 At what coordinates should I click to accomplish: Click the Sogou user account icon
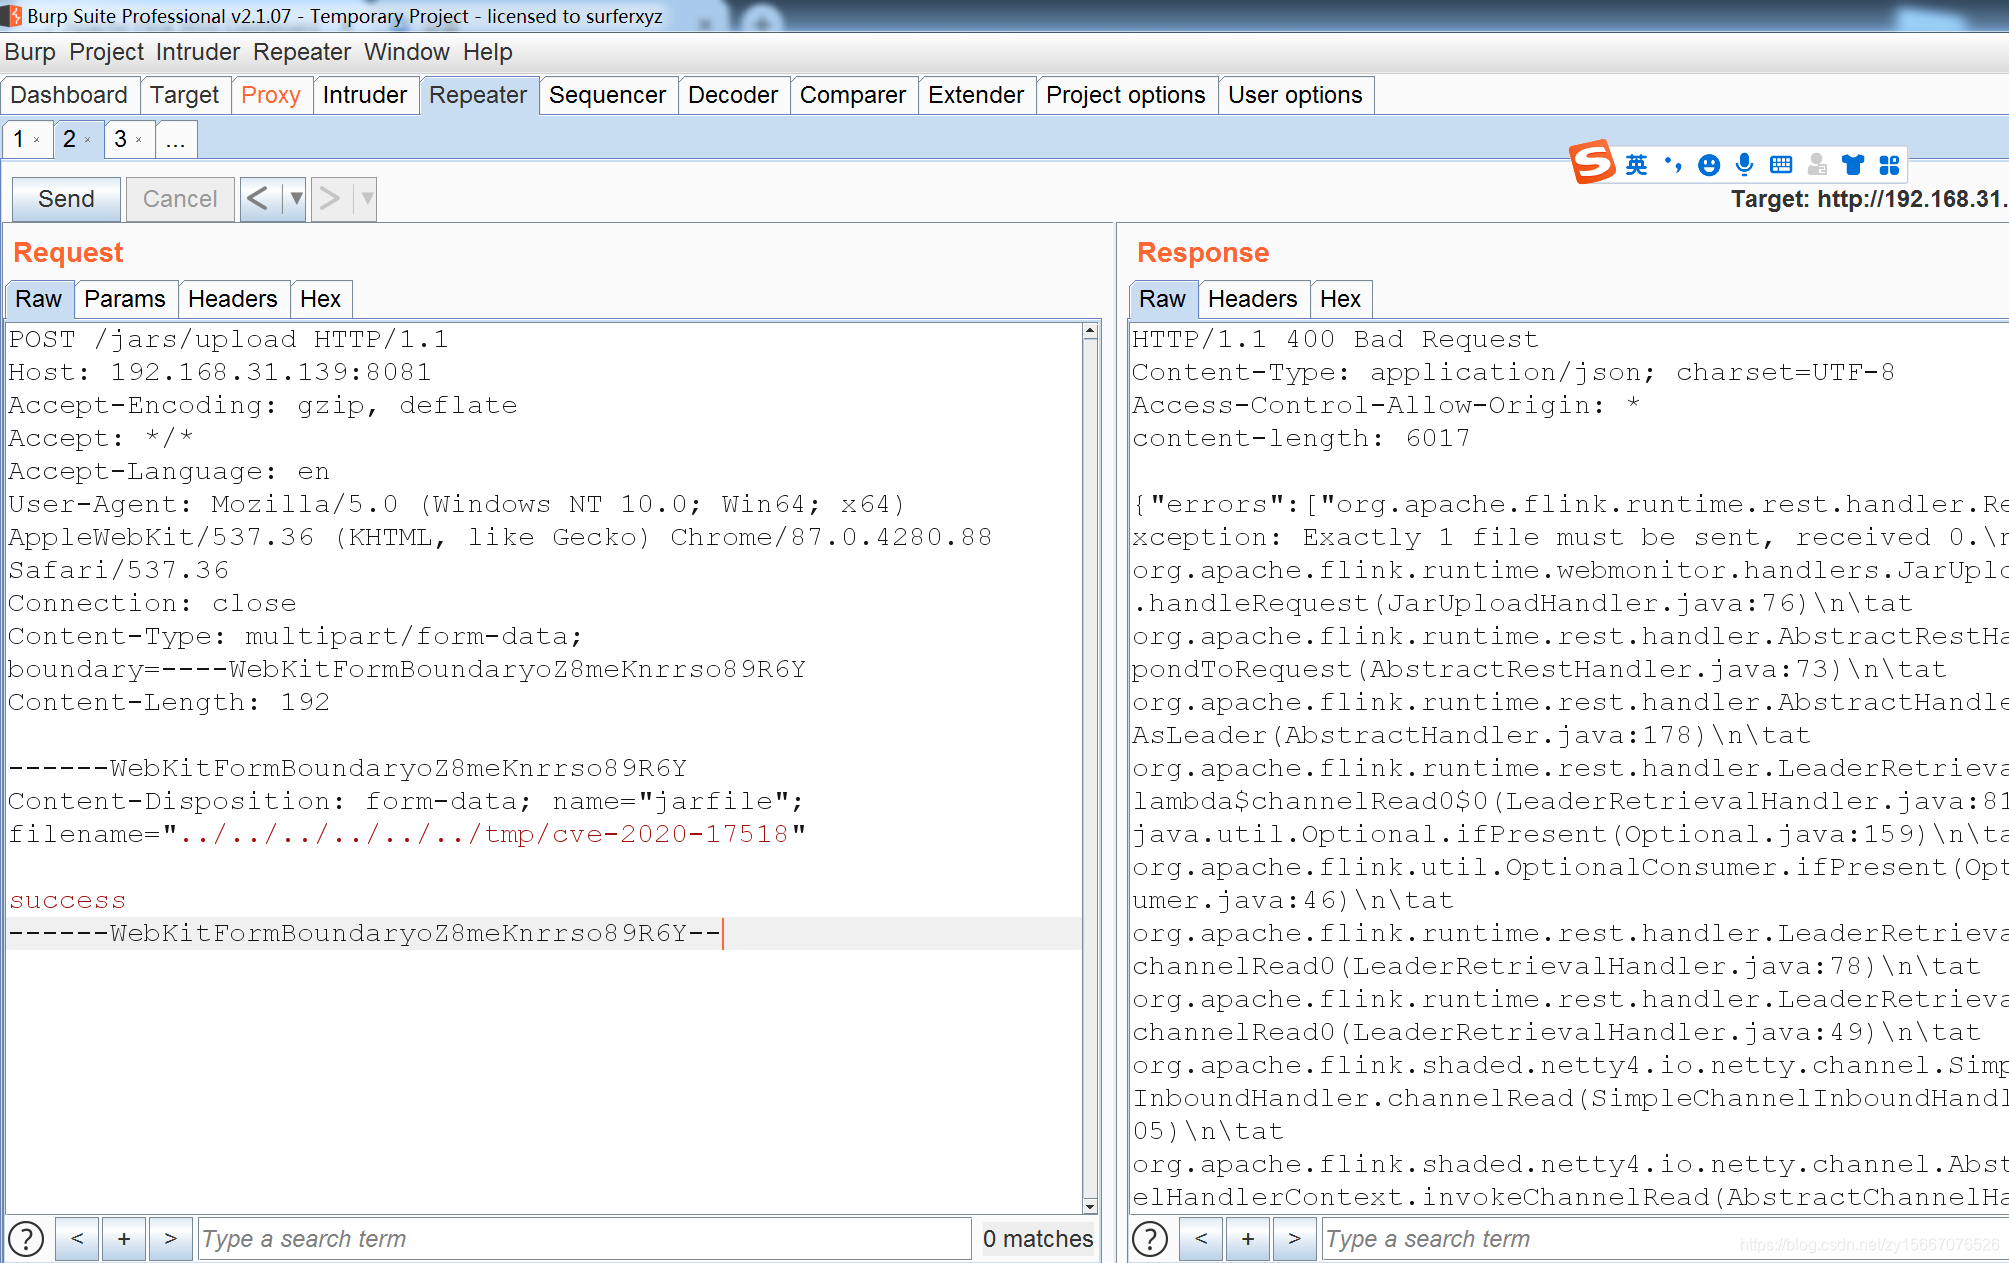(1817, 165)
